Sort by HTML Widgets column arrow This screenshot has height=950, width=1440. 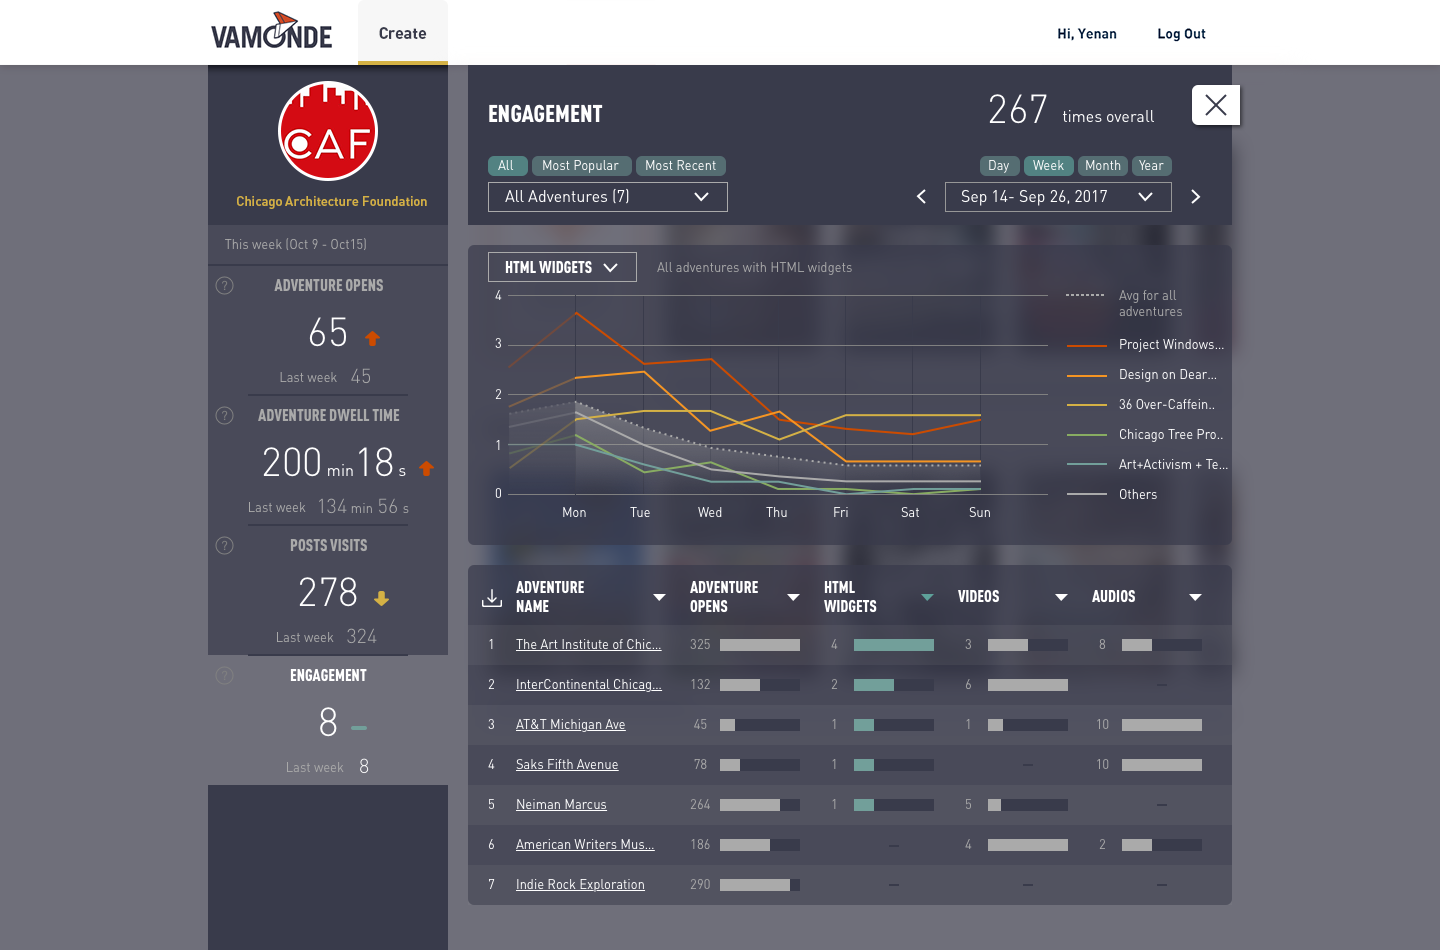click(x=927, y=597)
